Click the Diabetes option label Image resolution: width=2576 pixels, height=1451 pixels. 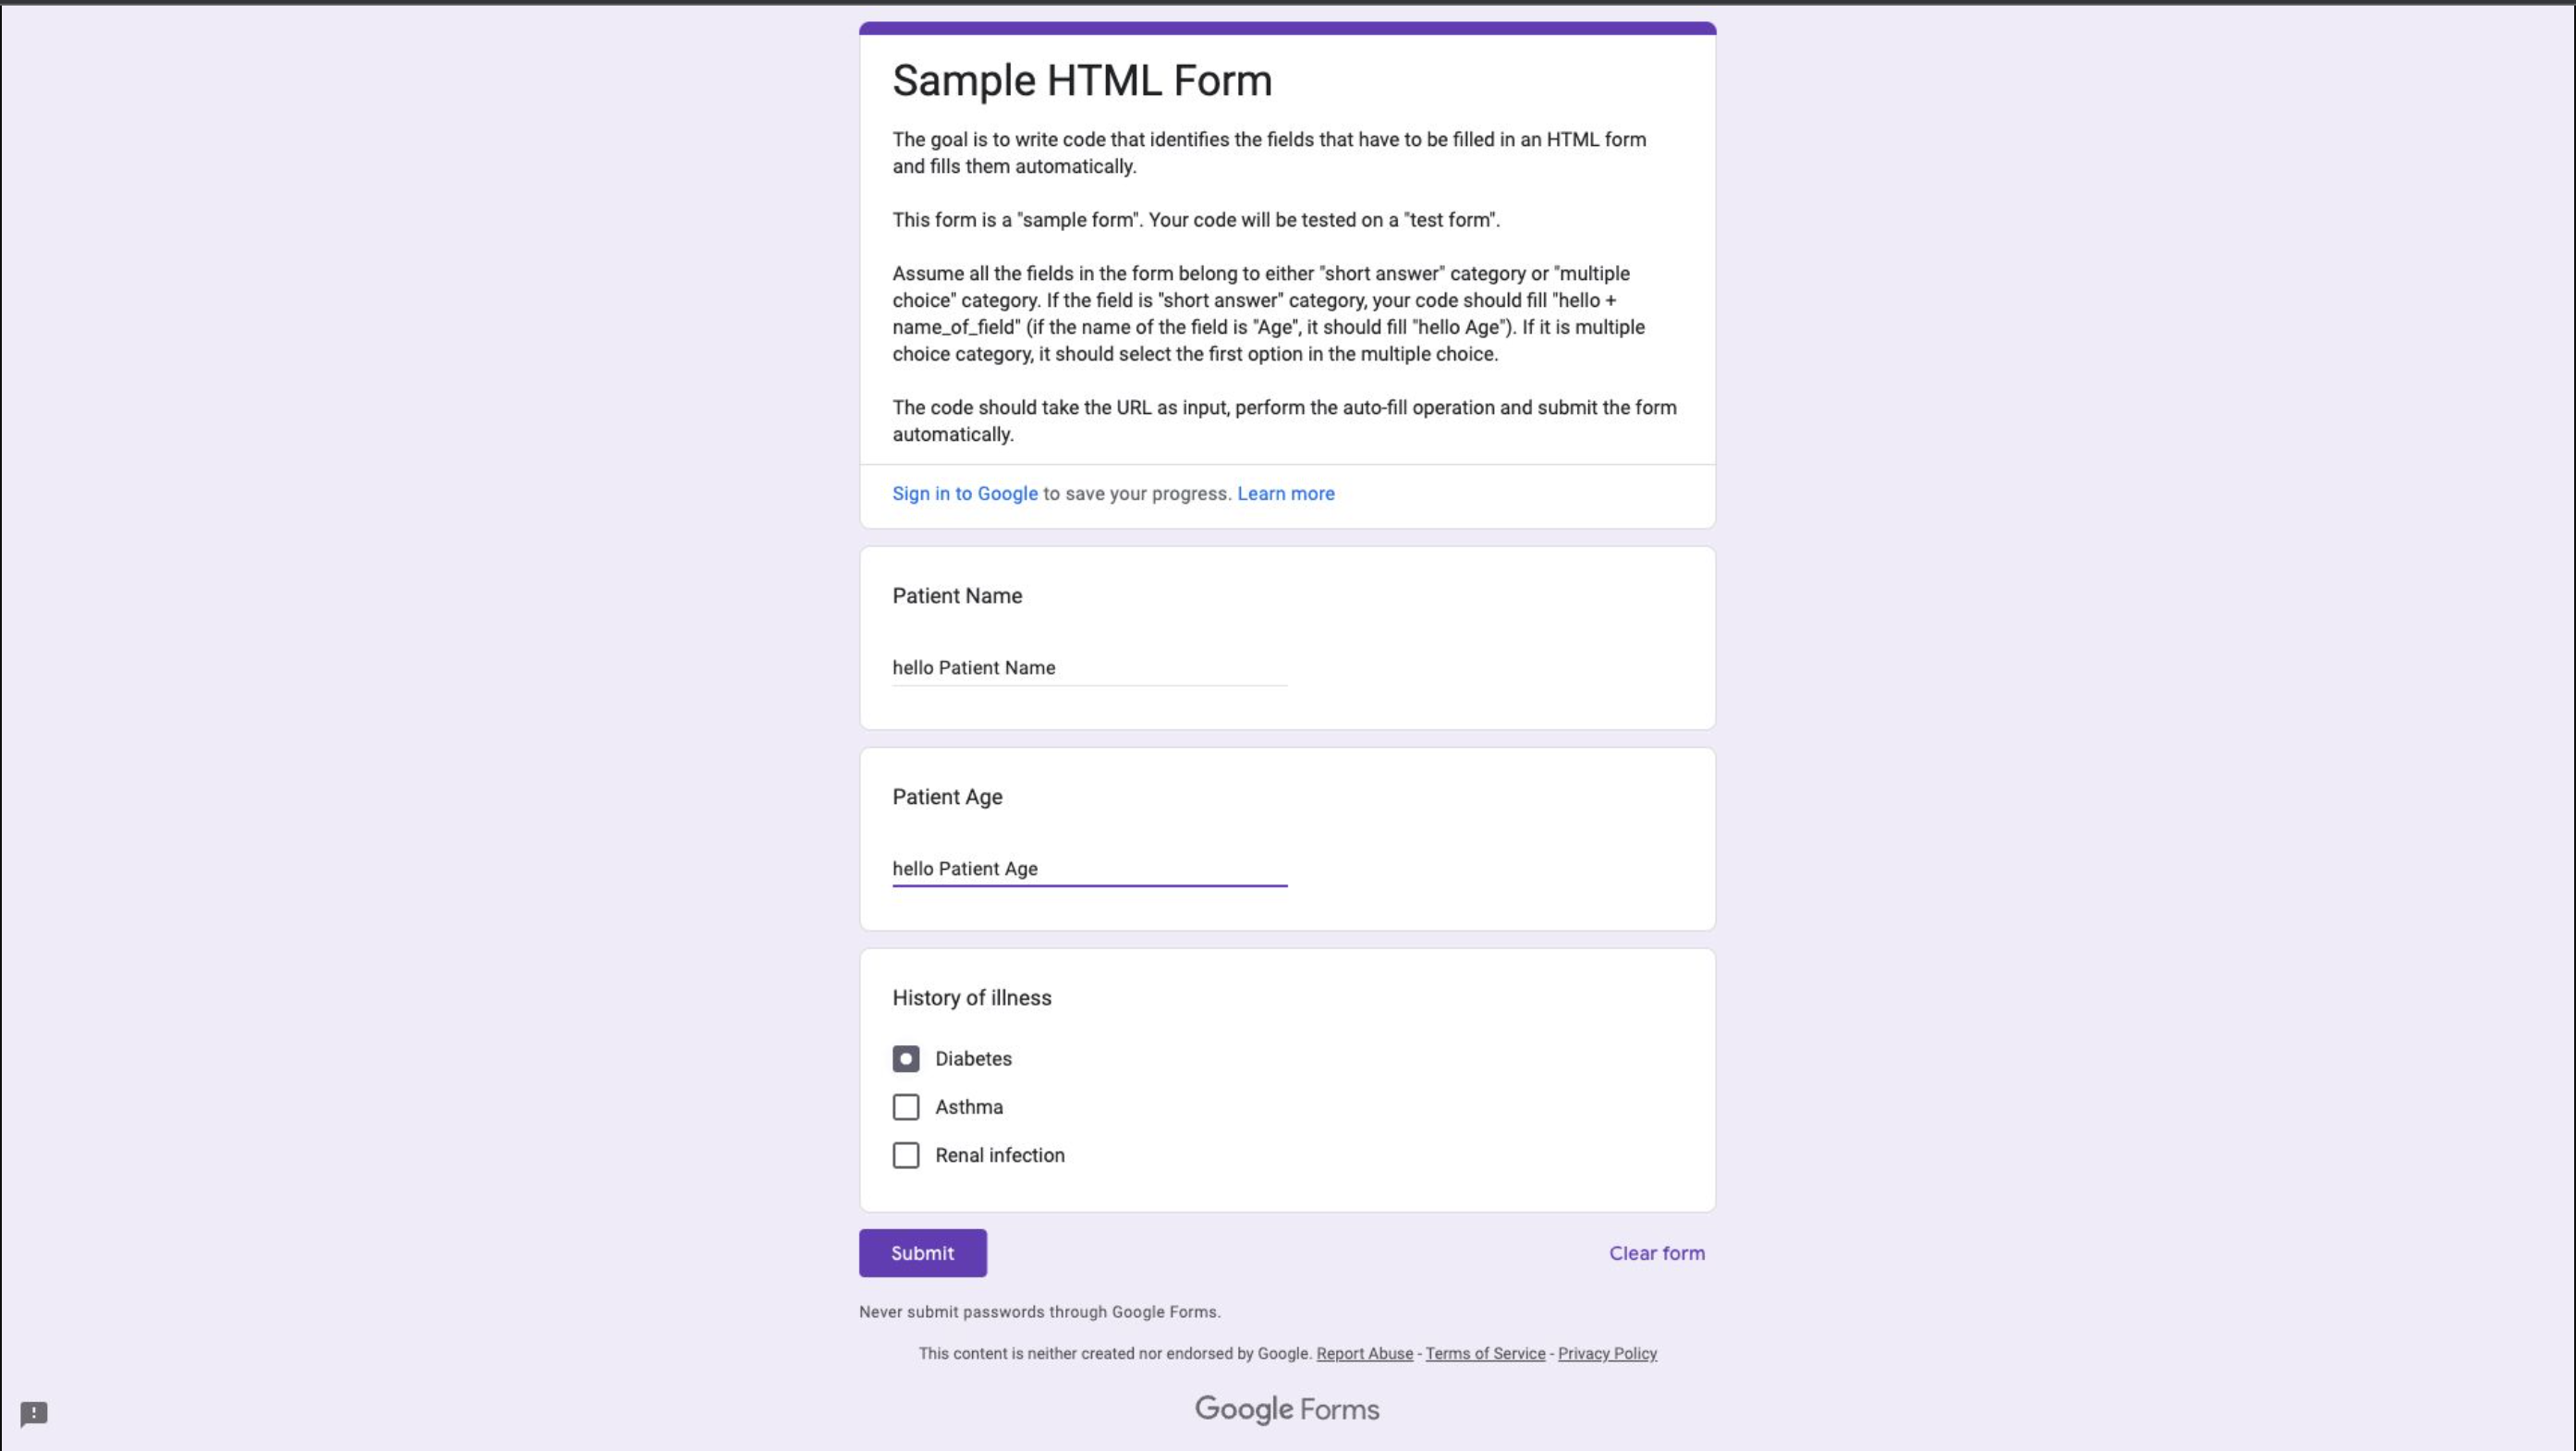pyautogui.click(x=972, y=1058)
